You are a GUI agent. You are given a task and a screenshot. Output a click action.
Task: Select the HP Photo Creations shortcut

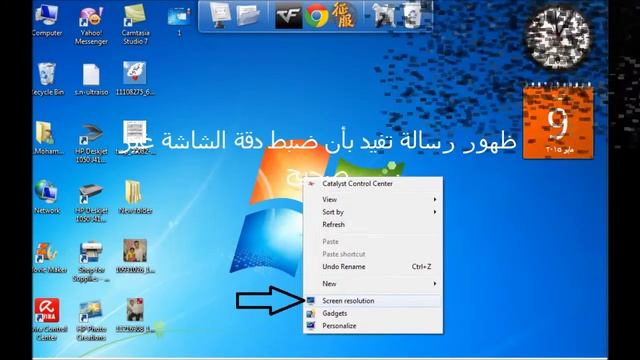(x=91, y=321)
